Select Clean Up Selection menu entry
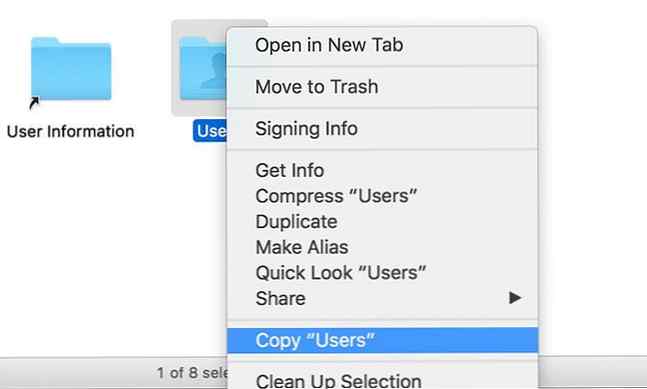The height and width of the screenshot is (389, 647). click(382, 380)
